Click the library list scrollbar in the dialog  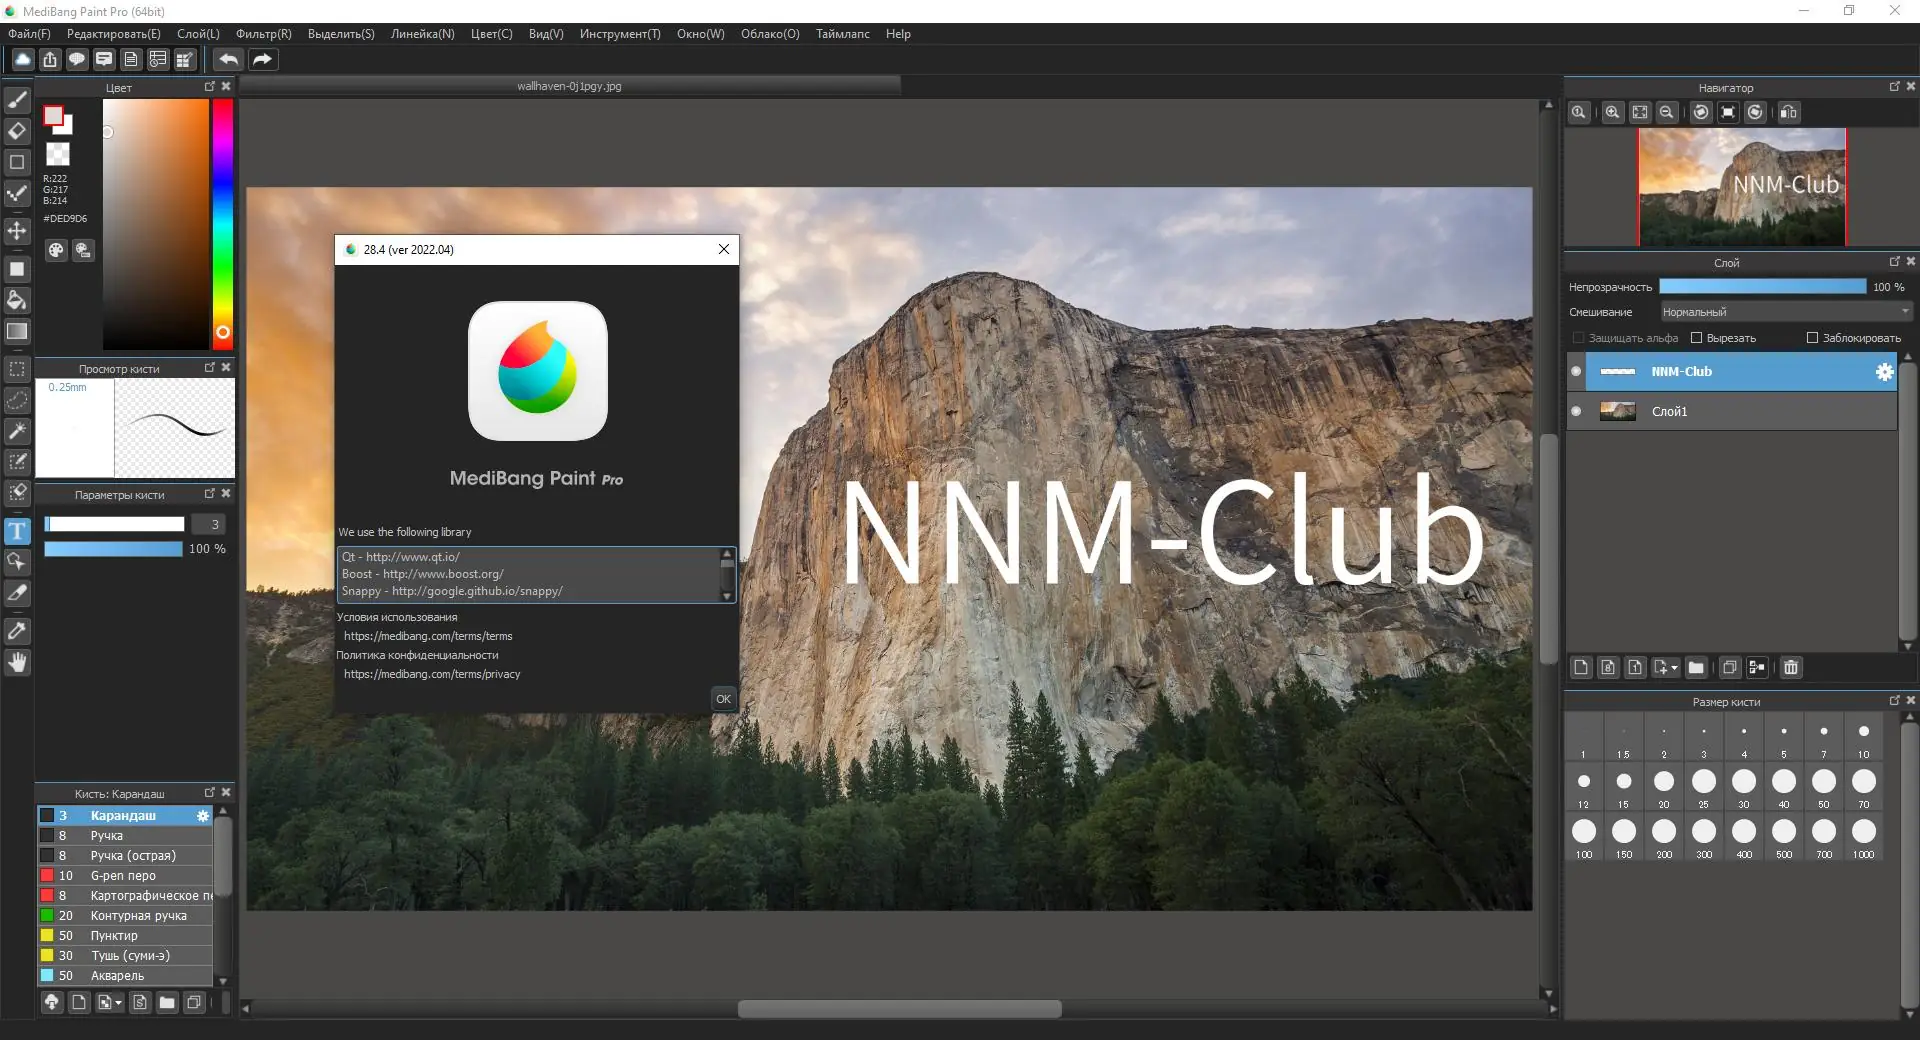(727, 575)
